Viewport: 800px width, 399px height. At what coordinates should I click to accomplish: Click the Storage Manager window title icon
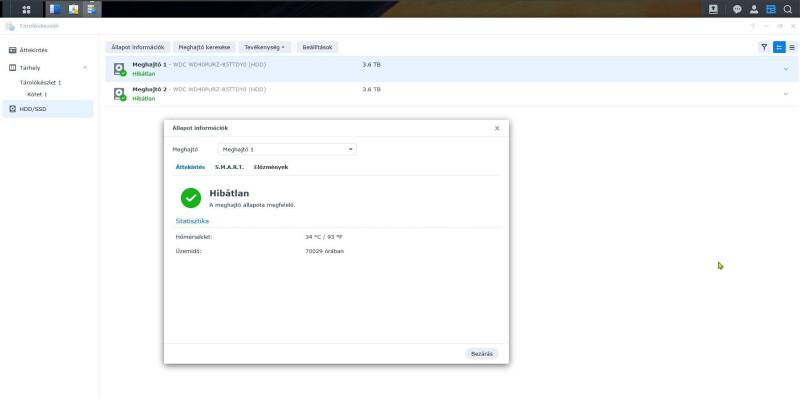(x=10, y=26)
